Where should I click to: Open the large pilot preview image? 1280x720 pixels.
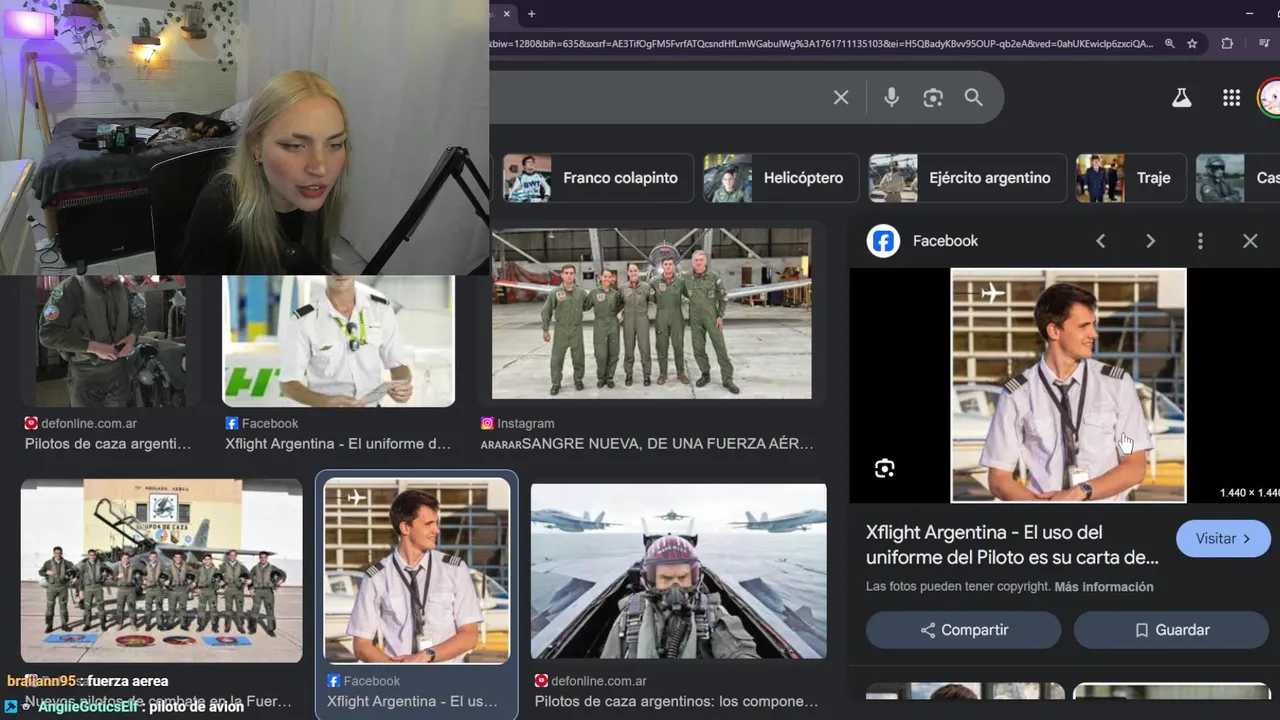(1068, 385)
